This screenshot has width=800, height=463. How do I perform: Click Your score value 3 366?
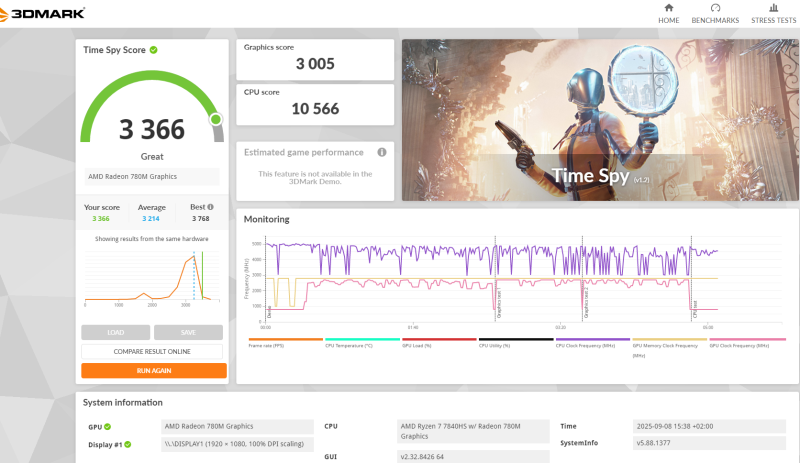point(101,218)
